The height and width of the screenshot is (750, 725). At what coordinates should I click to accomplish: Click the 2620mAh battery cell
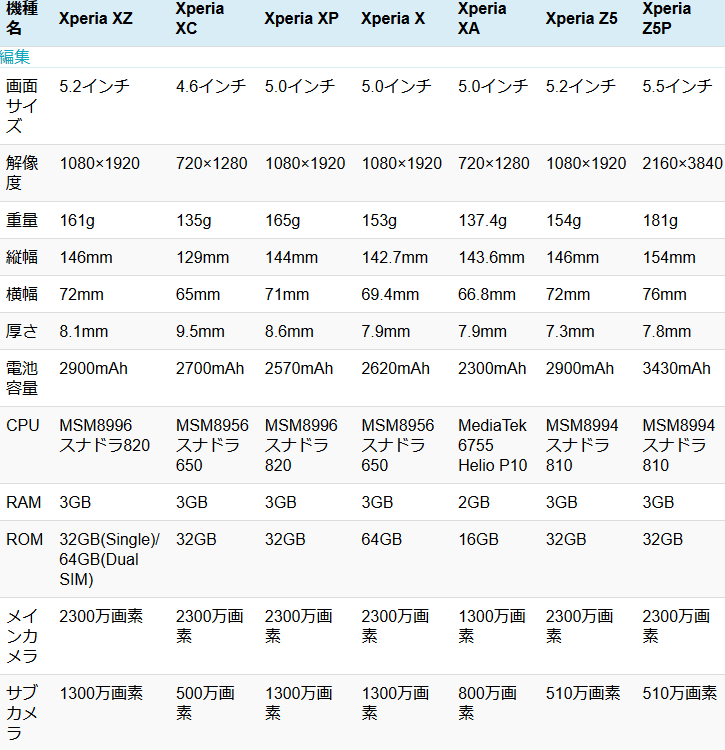pyautogui.click(x=395, y=368)
